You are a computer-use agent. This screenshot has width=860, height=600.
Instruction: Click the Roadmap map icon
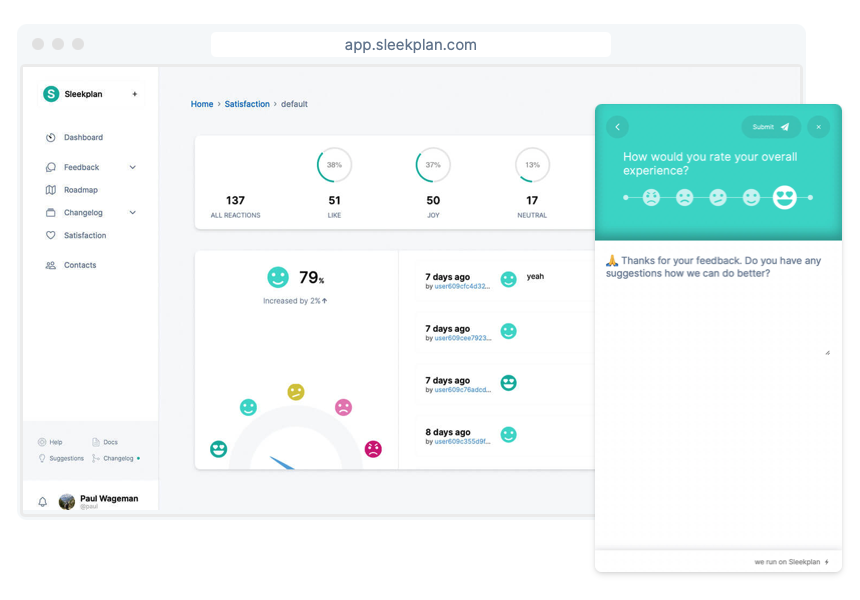[x=52, y=190]
